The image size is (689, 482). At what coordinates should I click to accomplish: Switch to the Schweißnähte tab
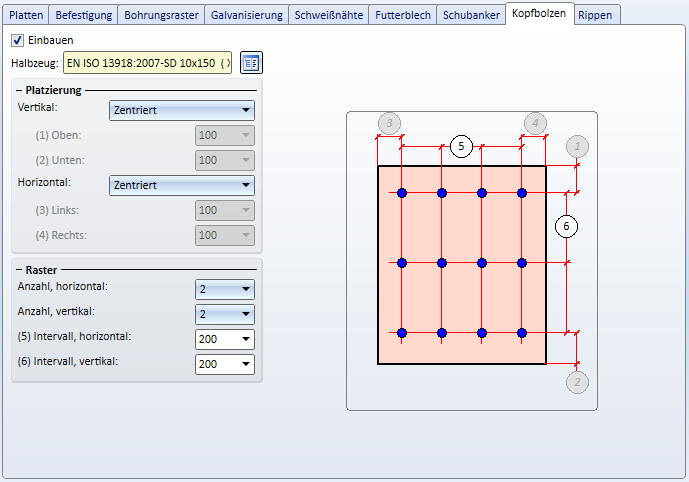329,15
